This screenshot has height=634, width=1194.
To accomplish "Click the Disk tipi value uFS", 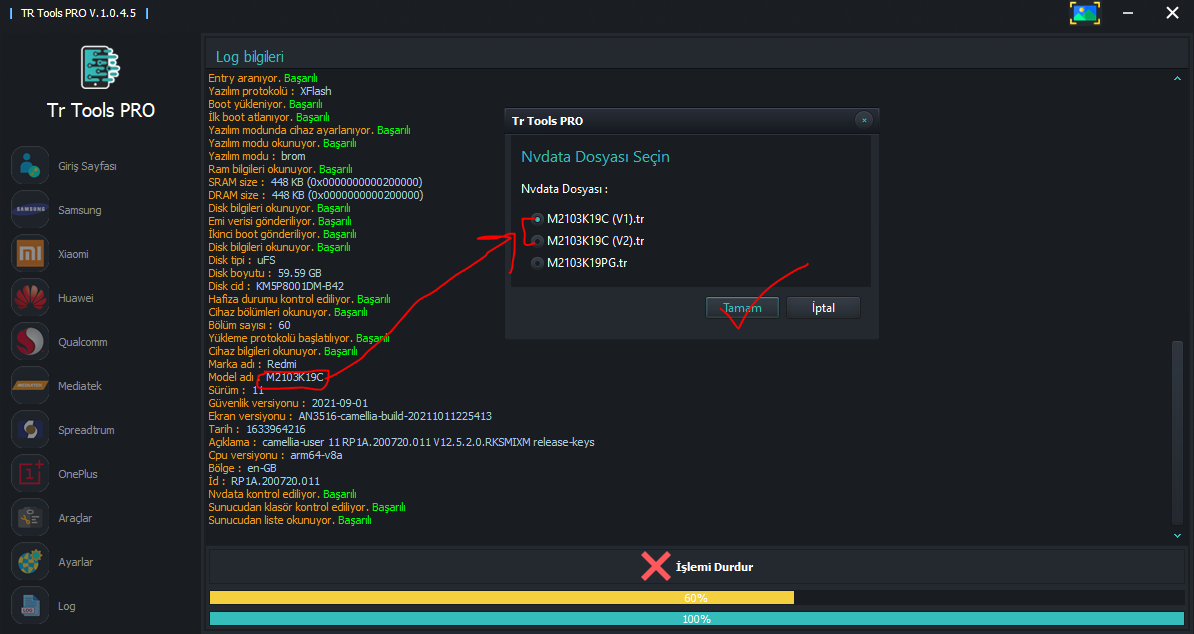I will point(267,260).
